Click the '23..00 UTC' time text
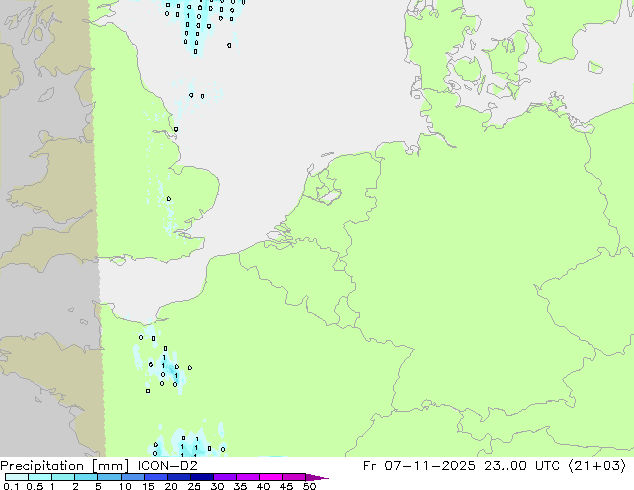Screen dimensions: 634x490 coord(522,466)
